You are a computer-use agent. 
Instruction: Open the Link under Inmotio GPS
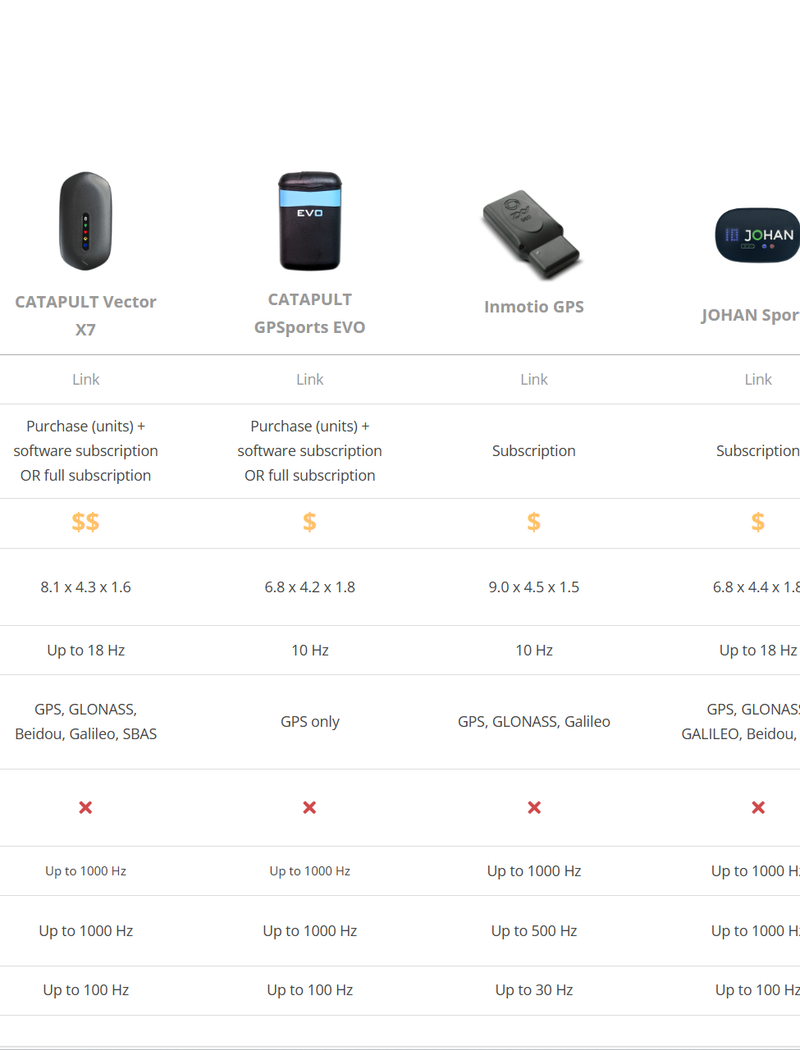tap(534, 379)
